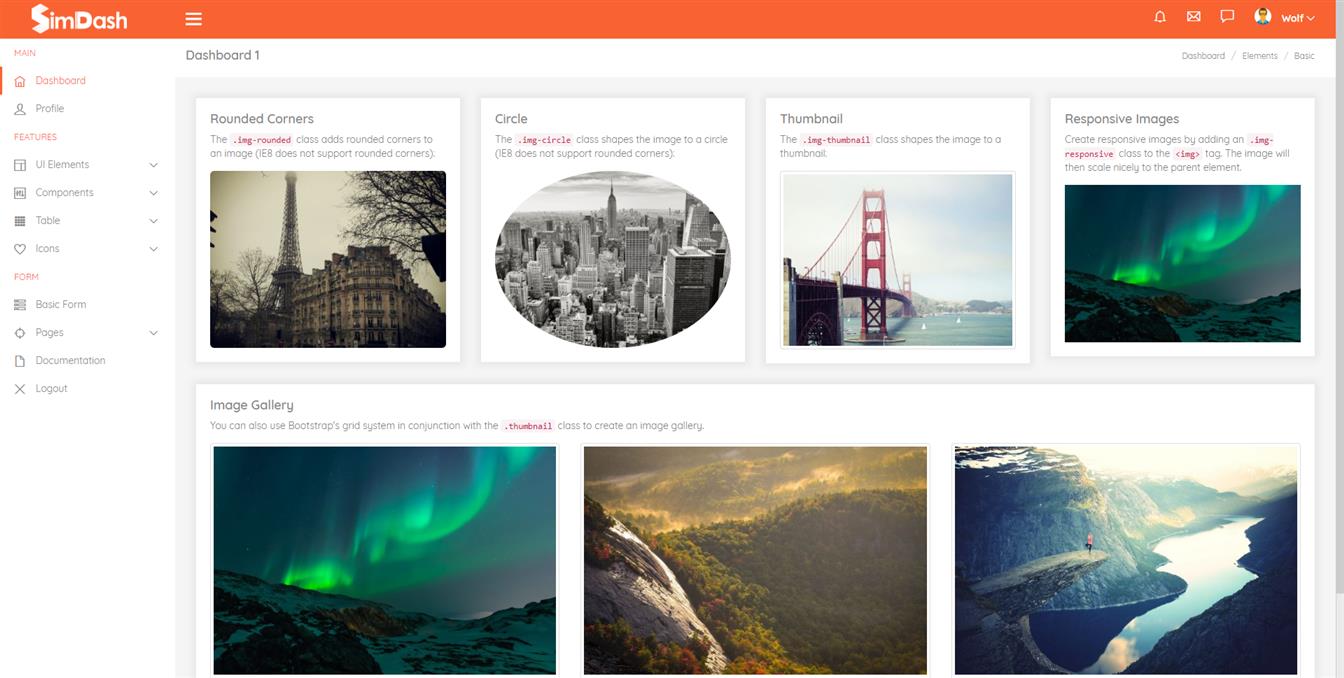1344x678 pixels.
Task: Open the mail envelope icon
Action: point(1193,17)
